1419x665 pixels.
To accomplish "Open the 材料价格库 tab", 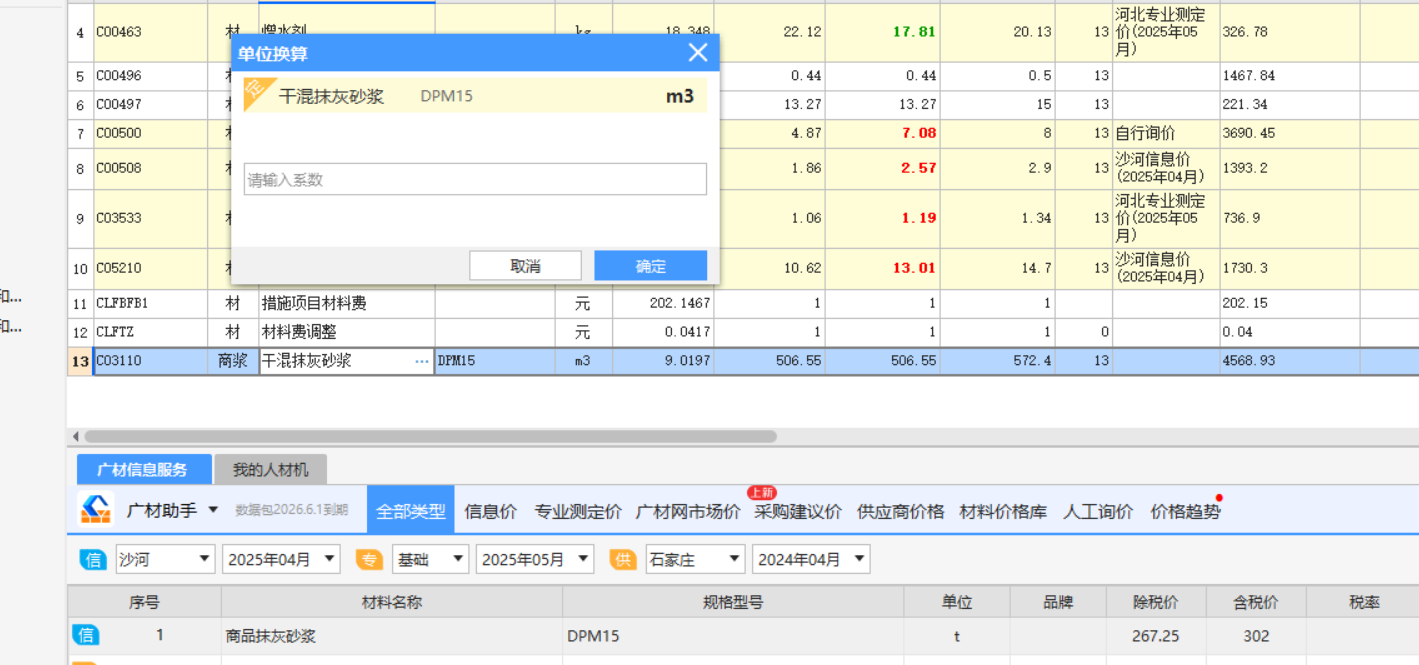I will (x=1003, y=511).
